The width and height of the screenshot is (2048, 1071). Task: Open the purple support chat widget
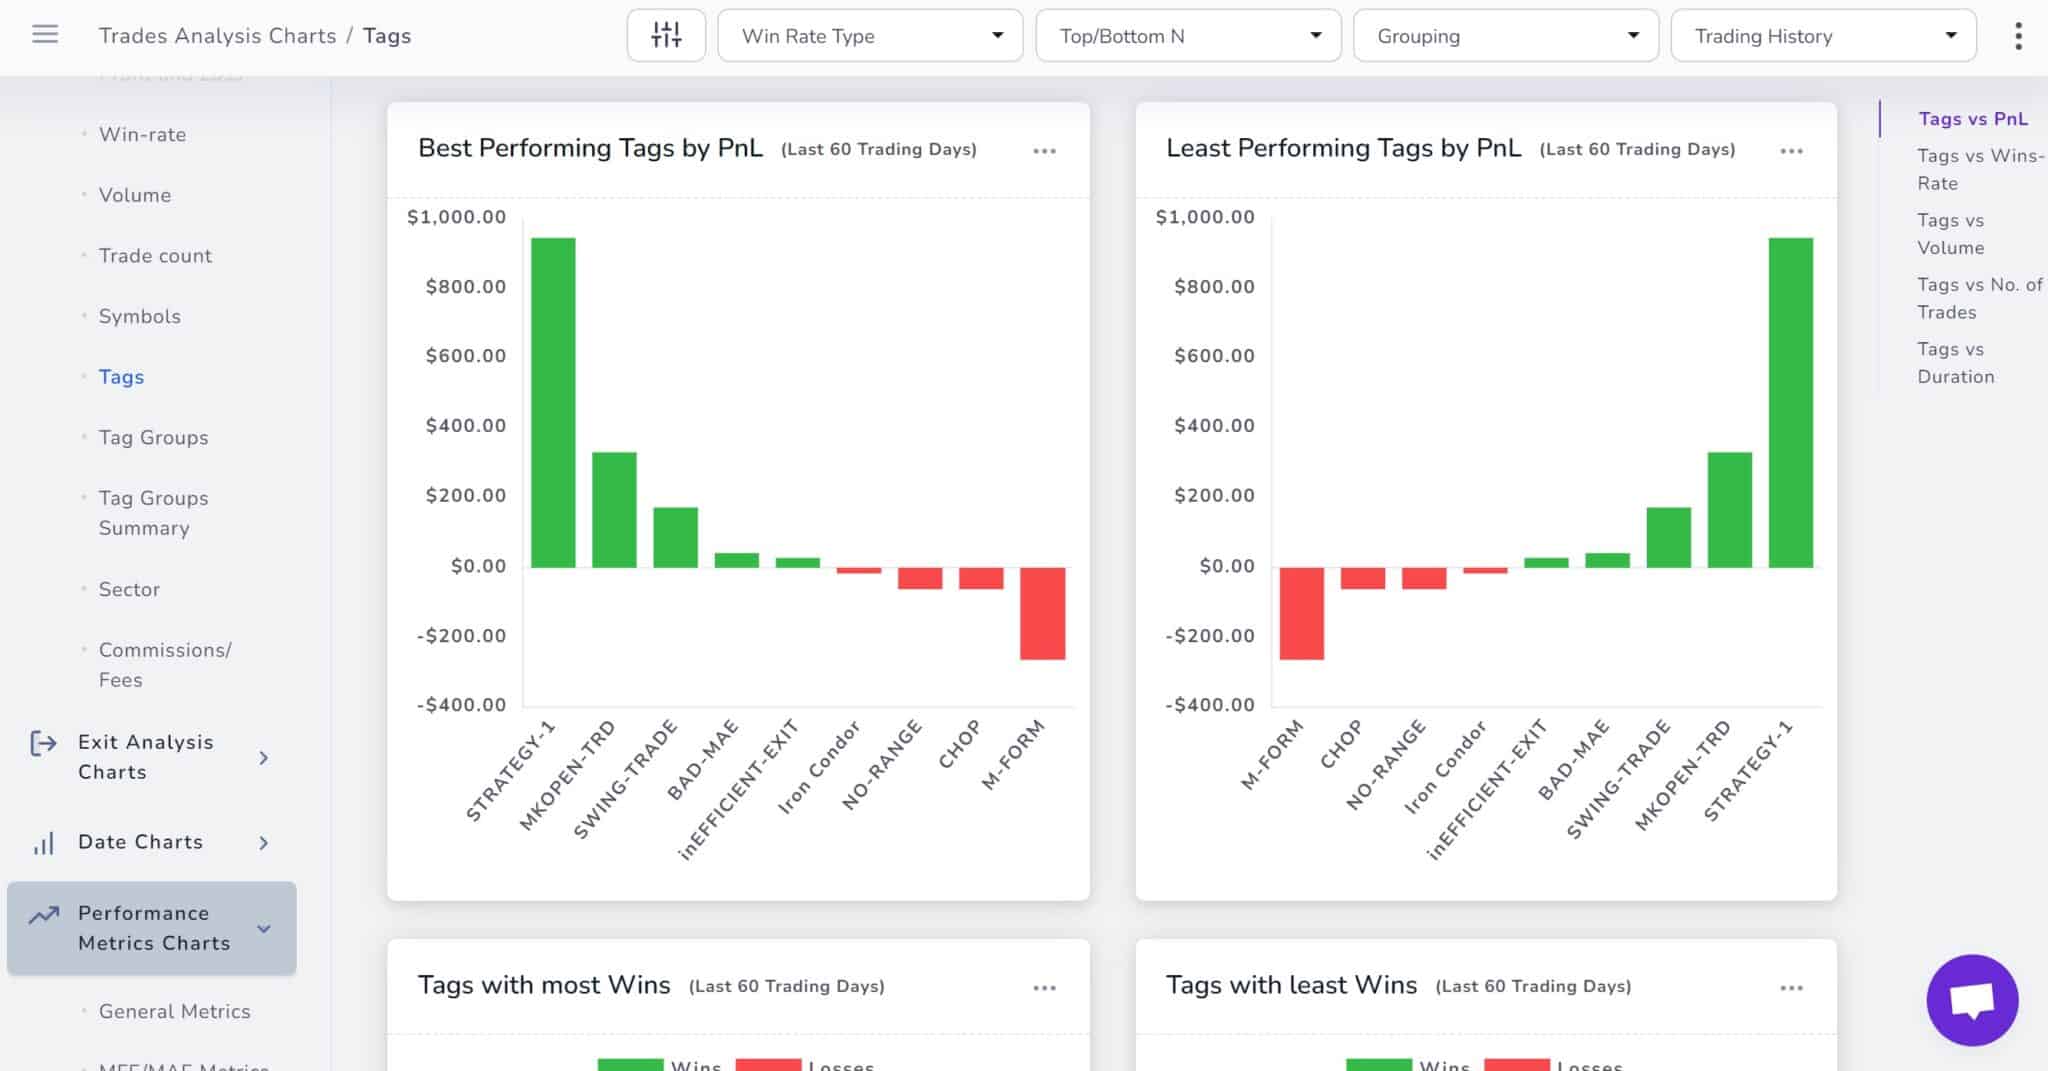coord(1972,1000)
